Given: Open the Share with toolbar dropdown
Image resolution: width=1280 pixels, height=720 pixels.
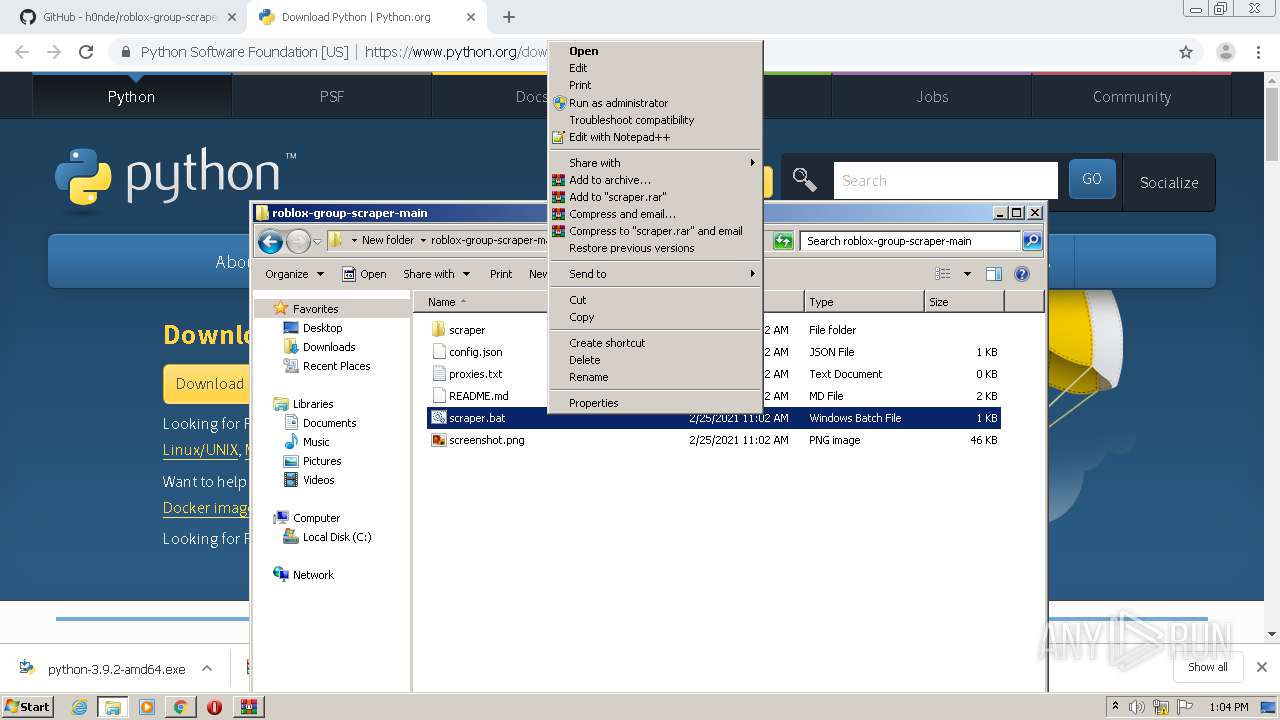Looking at the screenshot, I should click(436, 274).
